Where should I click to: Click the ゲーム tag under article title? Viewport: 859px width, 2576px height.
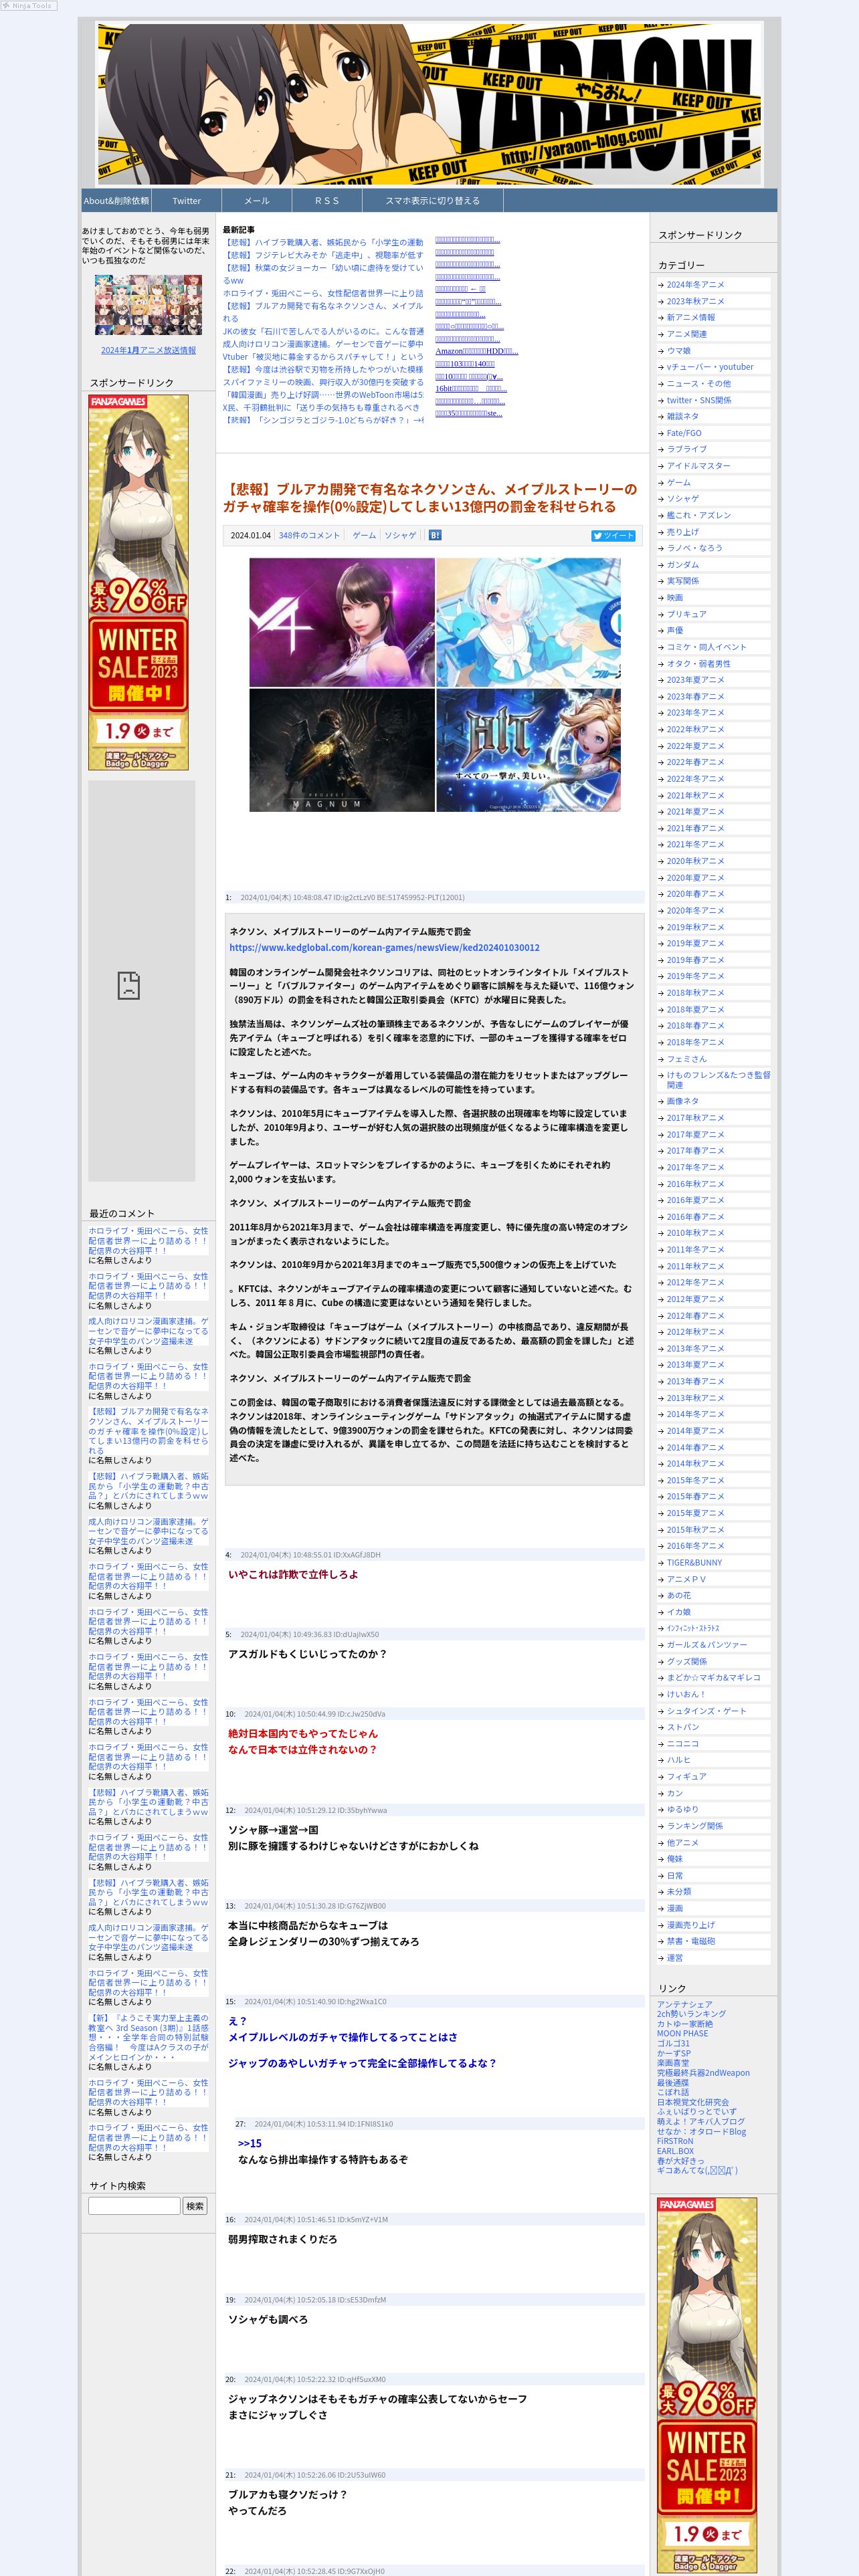[x=364, y=535]
